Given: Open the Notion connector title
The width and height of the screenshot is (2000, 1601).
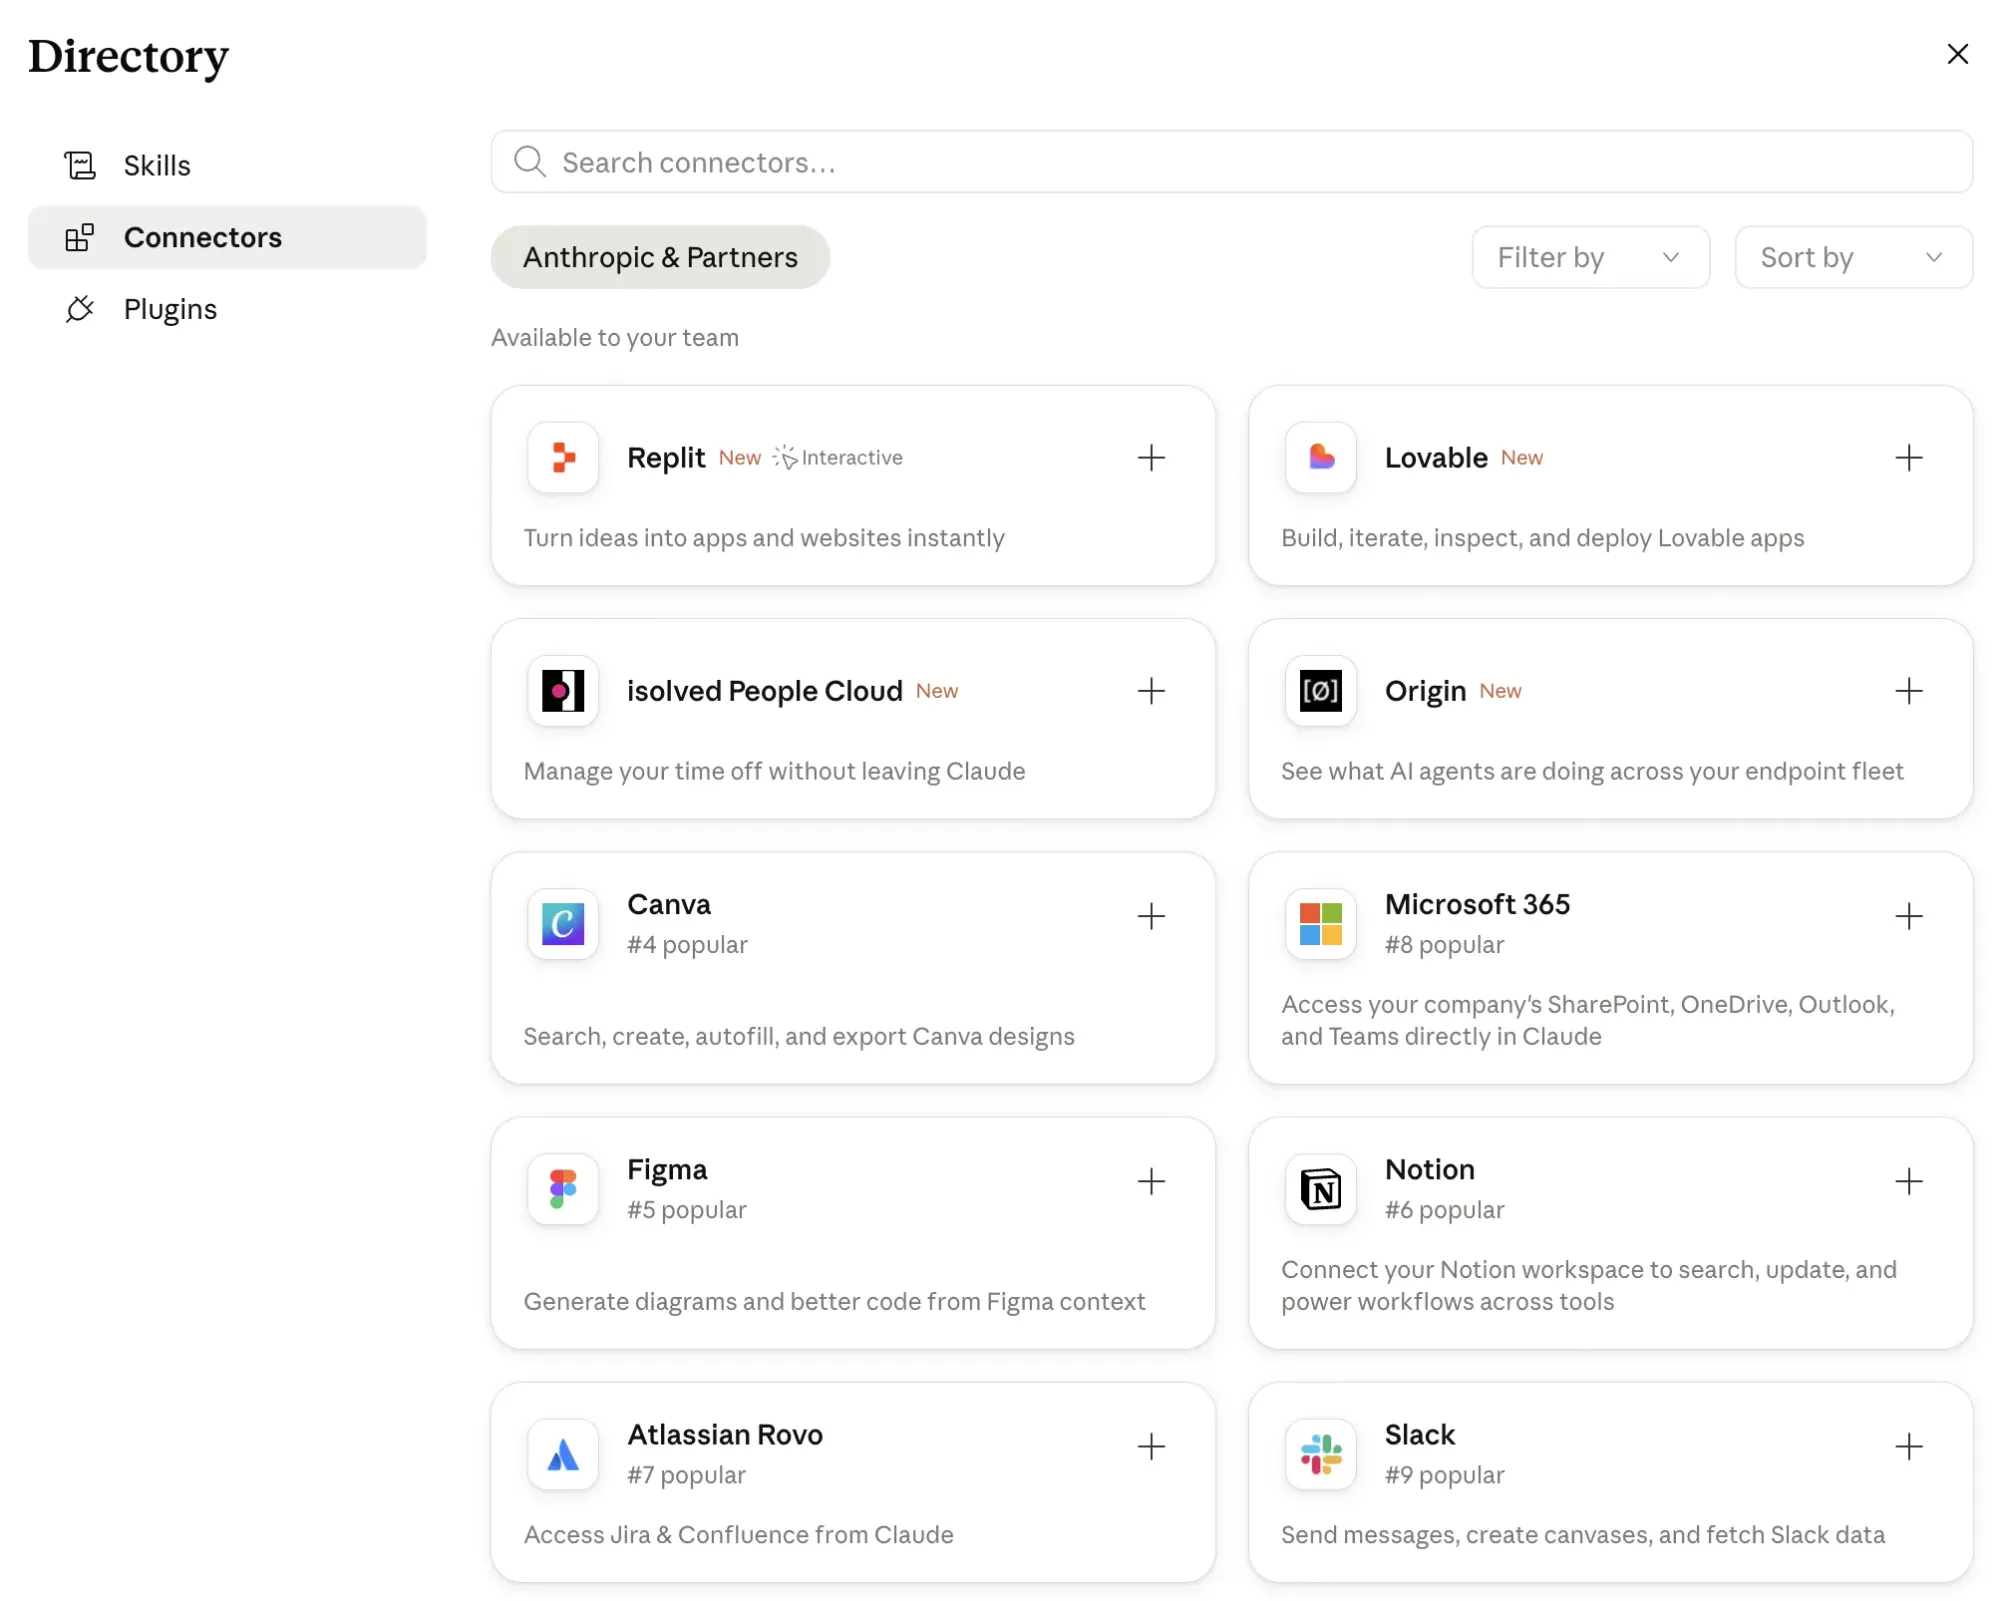Looking at the screenshot, I should [1430, 1169].
